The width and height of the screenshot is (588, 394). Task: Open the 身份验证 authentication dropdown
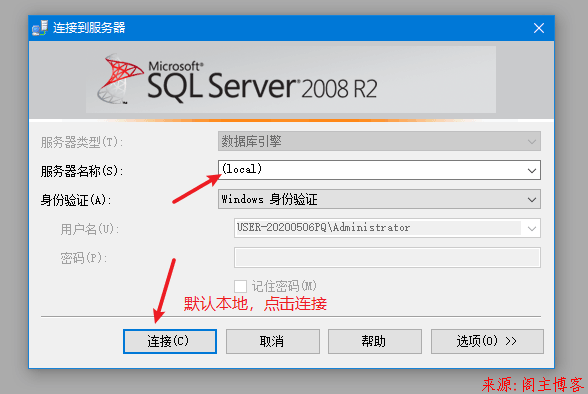[x=379, y=199]
